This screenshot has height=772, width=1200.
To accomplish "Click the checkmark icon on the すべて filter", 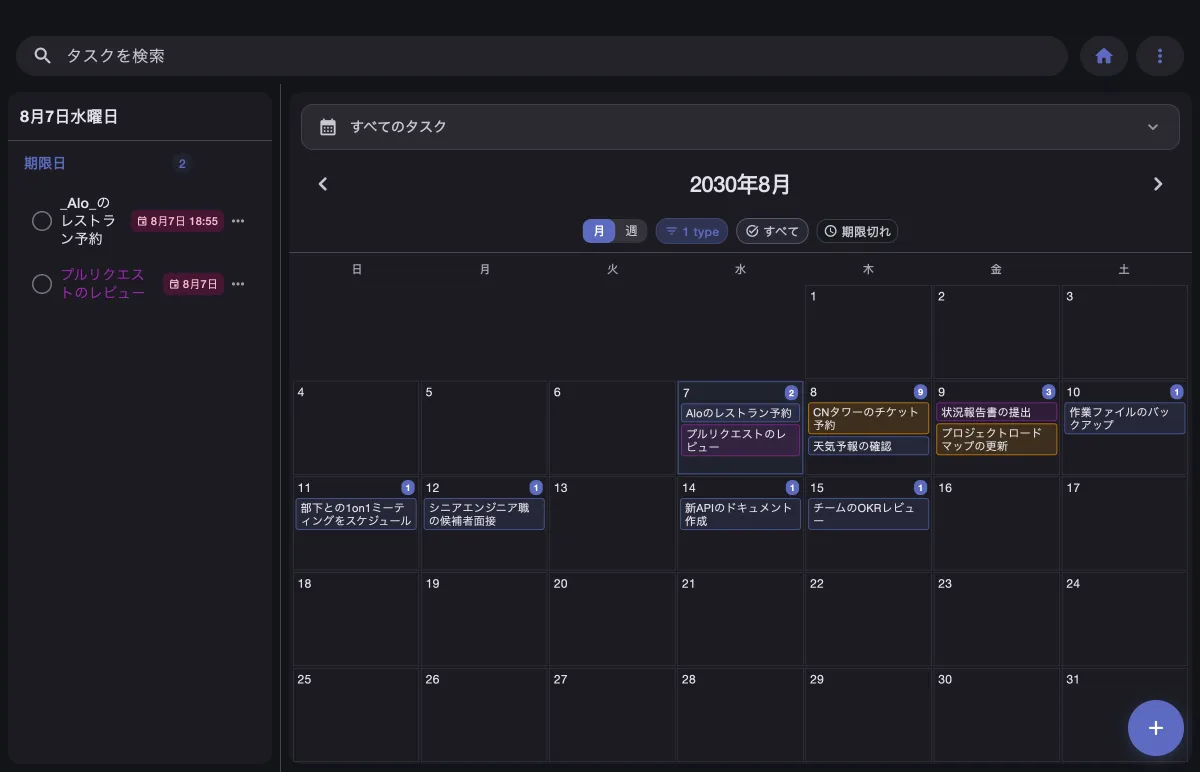I will click(753, 231).
